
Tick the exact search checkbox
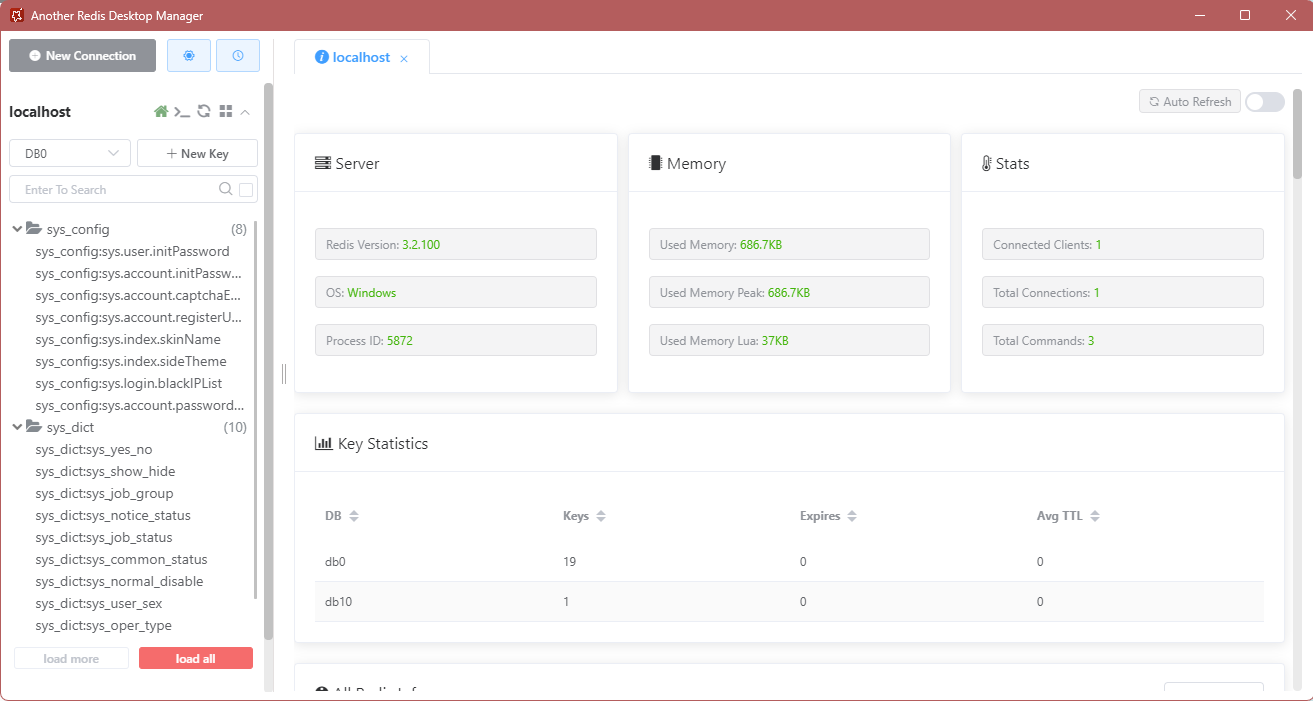point(246,189)
